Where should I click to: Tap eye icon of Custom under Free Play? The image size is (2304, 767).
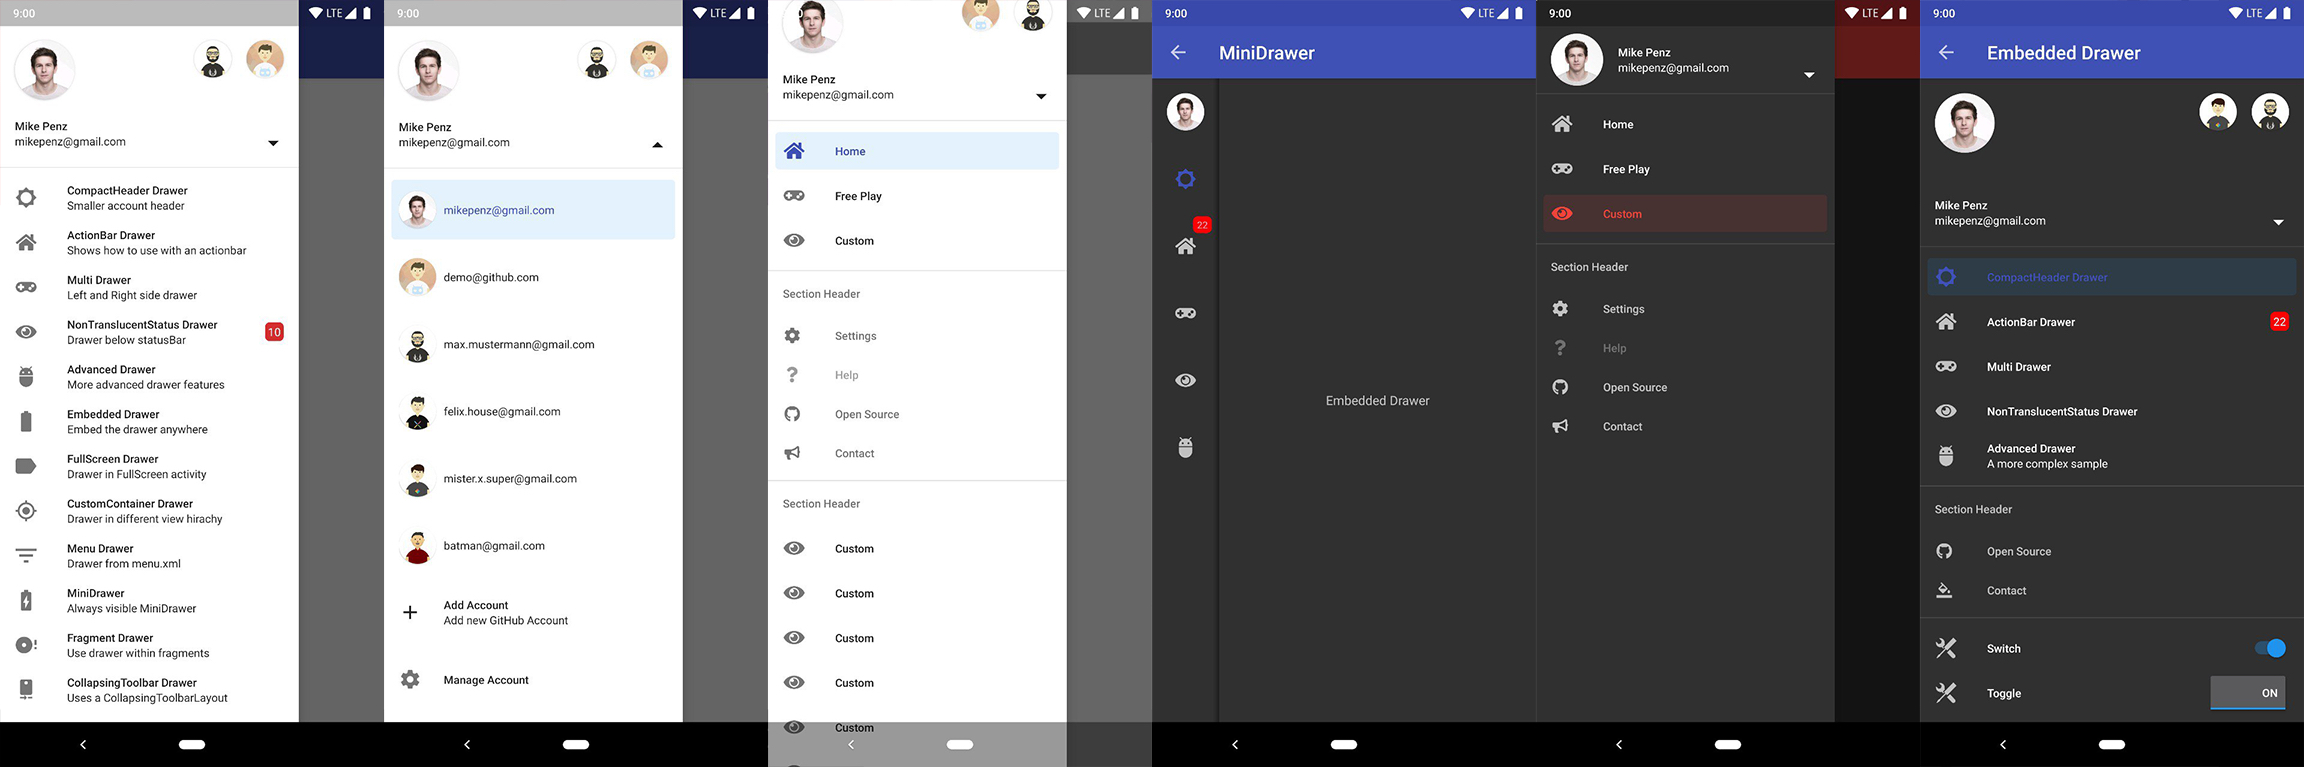(x=794, y=241)
